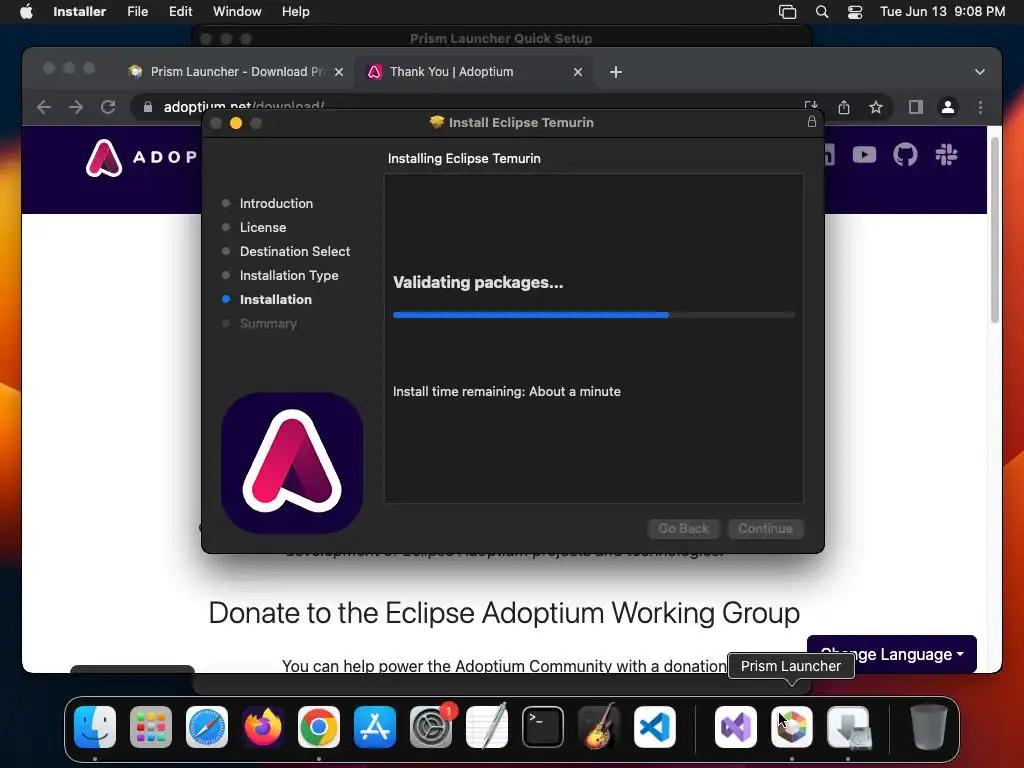Select the Installation step
The width and height of the screenshot is (1024, 768).
click(276, 300)
